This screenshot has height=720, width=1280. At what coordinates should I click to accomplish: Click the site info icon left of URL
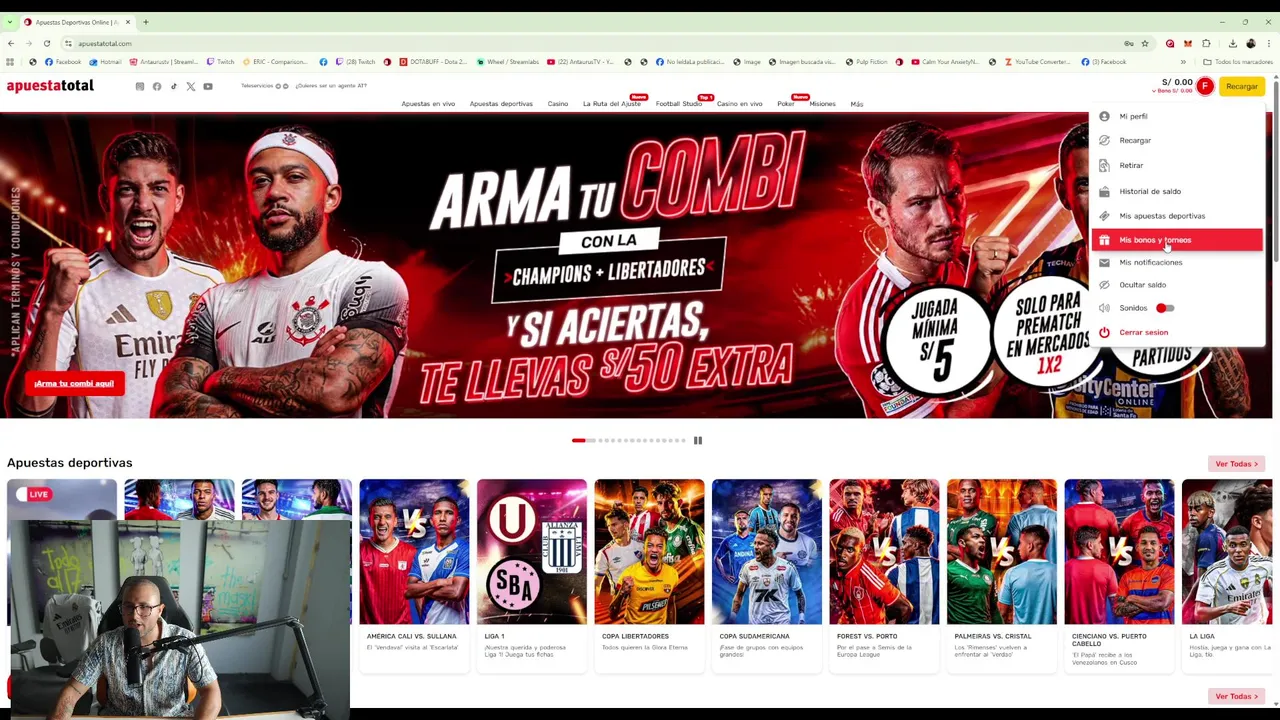pyautogui.click(x=68, y=43)
